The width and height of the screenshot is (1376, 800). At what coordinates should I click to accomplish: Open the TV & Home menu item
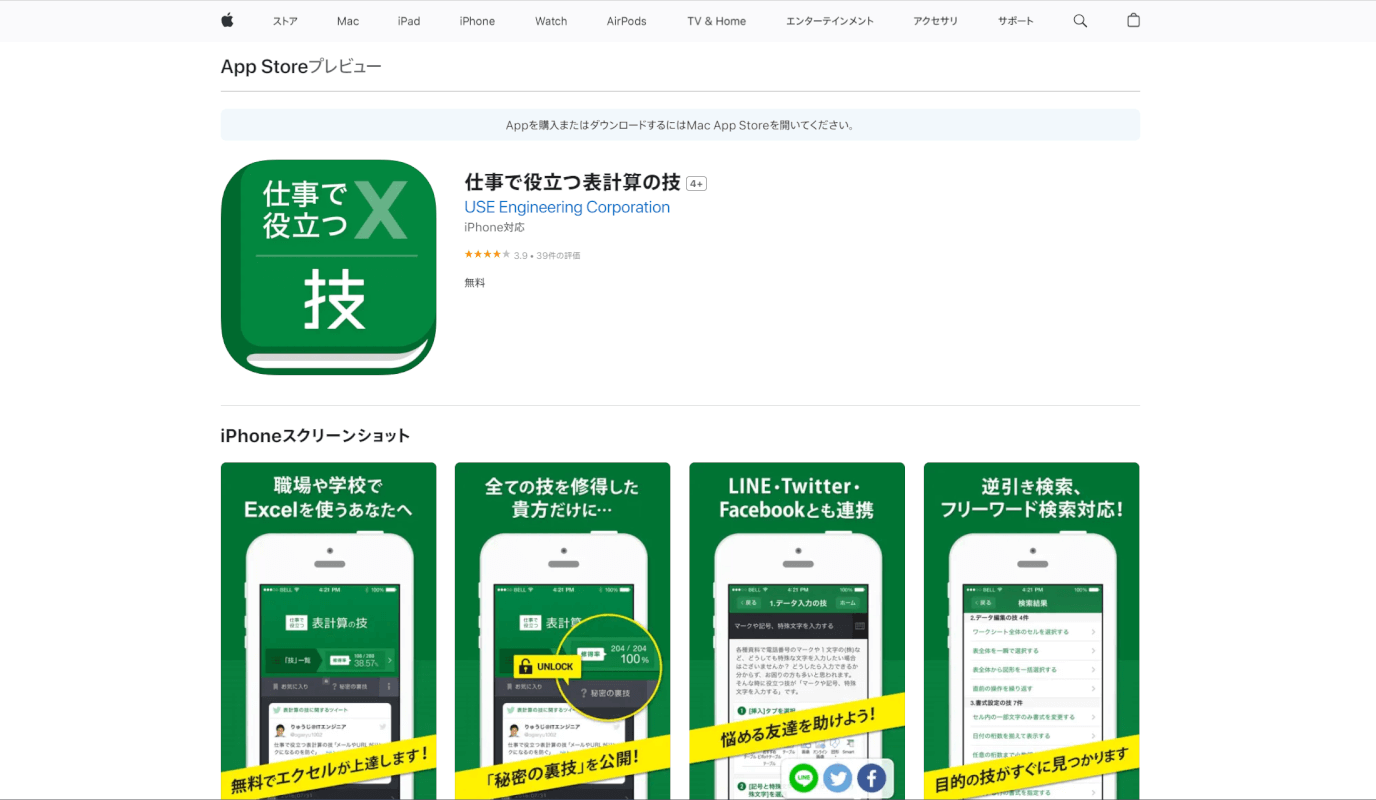716,21
